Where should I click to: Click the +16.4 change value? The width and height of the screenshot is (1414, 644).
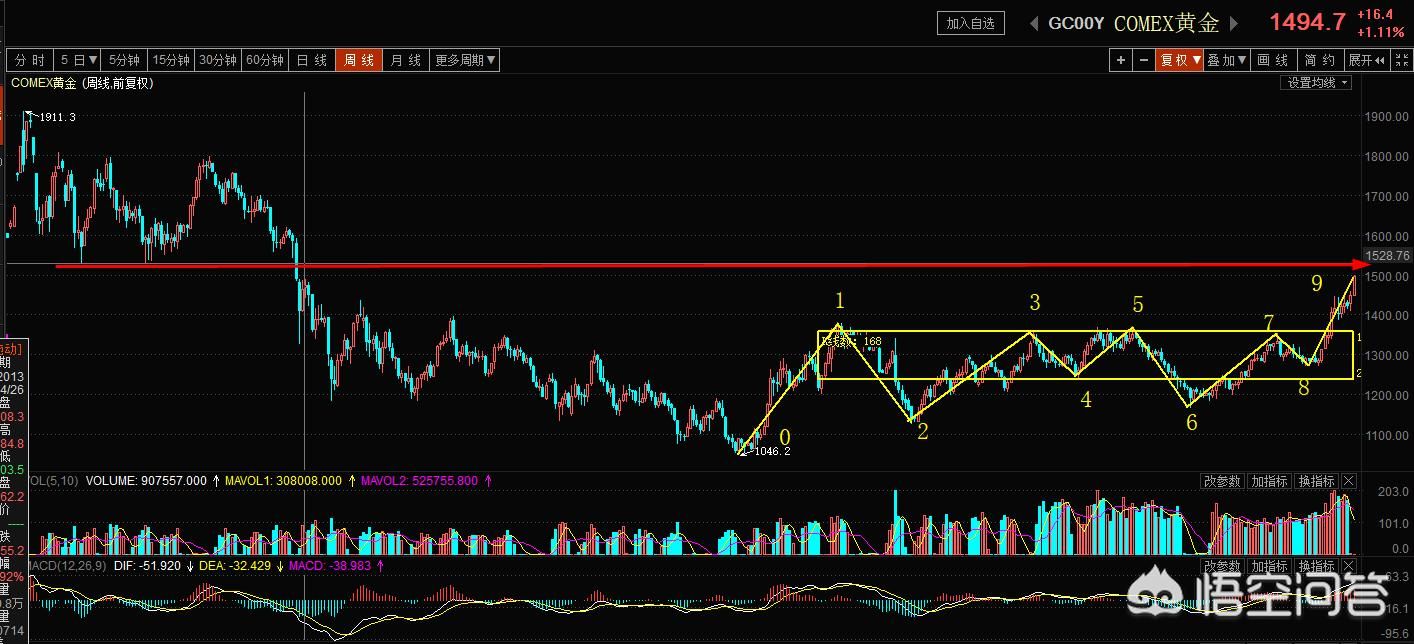[1375, 15]
